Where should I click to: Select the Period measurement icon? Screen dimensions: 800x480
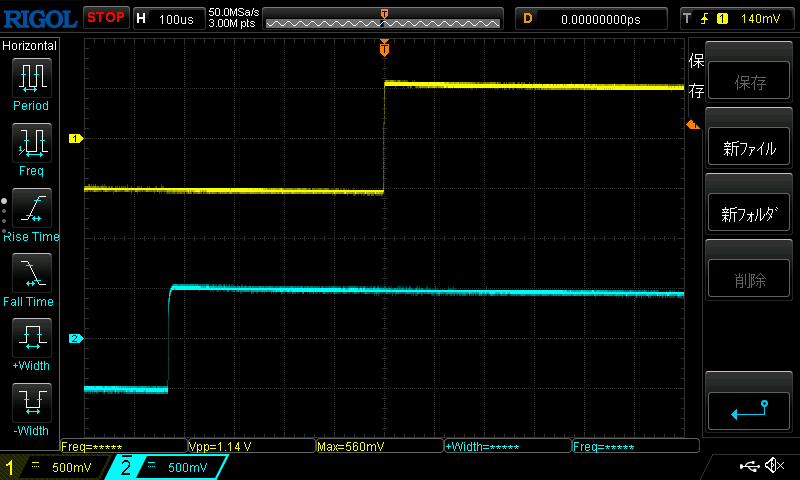[32, 78]
